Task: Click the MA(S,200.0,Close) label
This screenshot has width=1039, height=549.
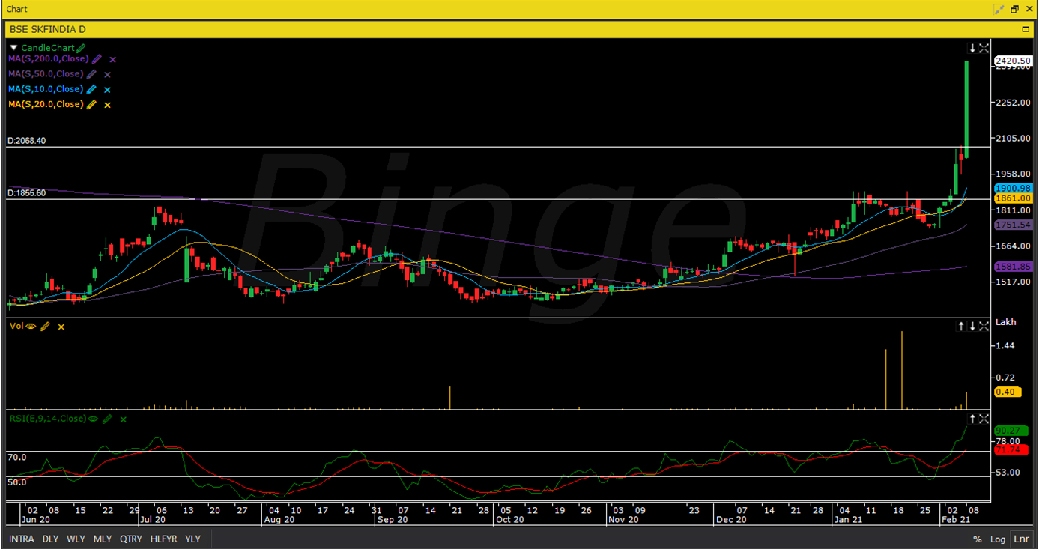Action: (x=48, y=60)
